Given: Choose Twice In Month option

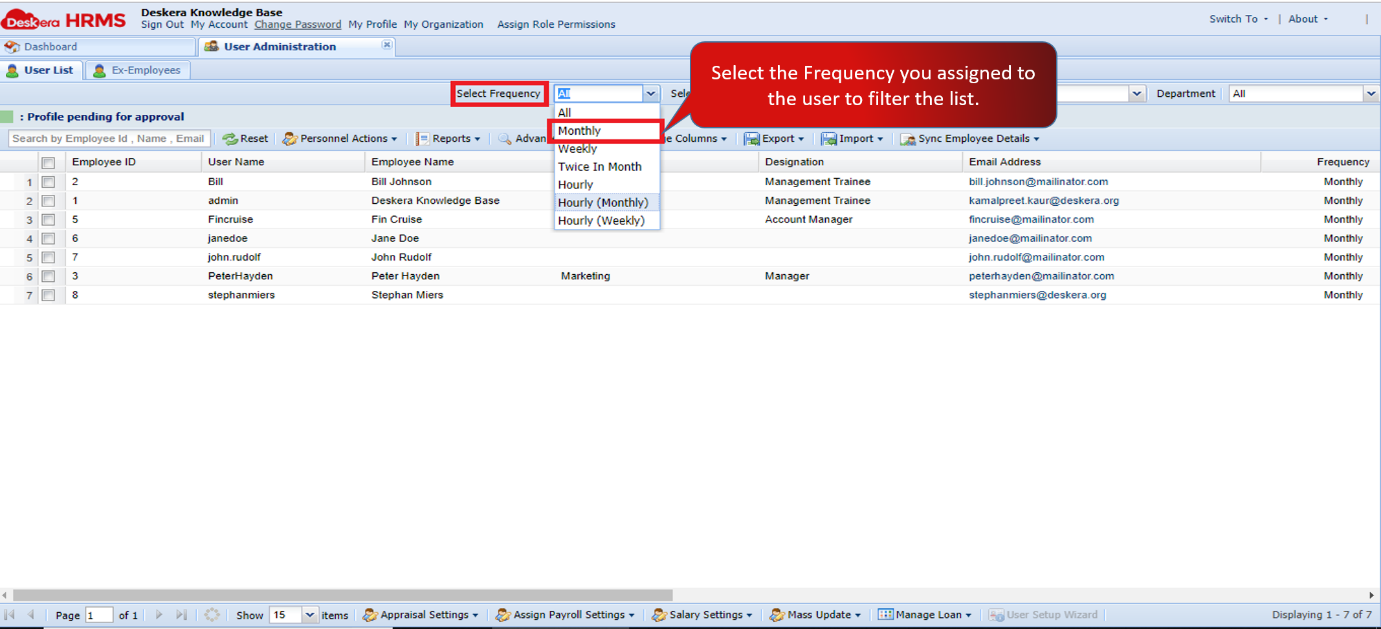Looking at the screenshot, I should pos(607,167).
